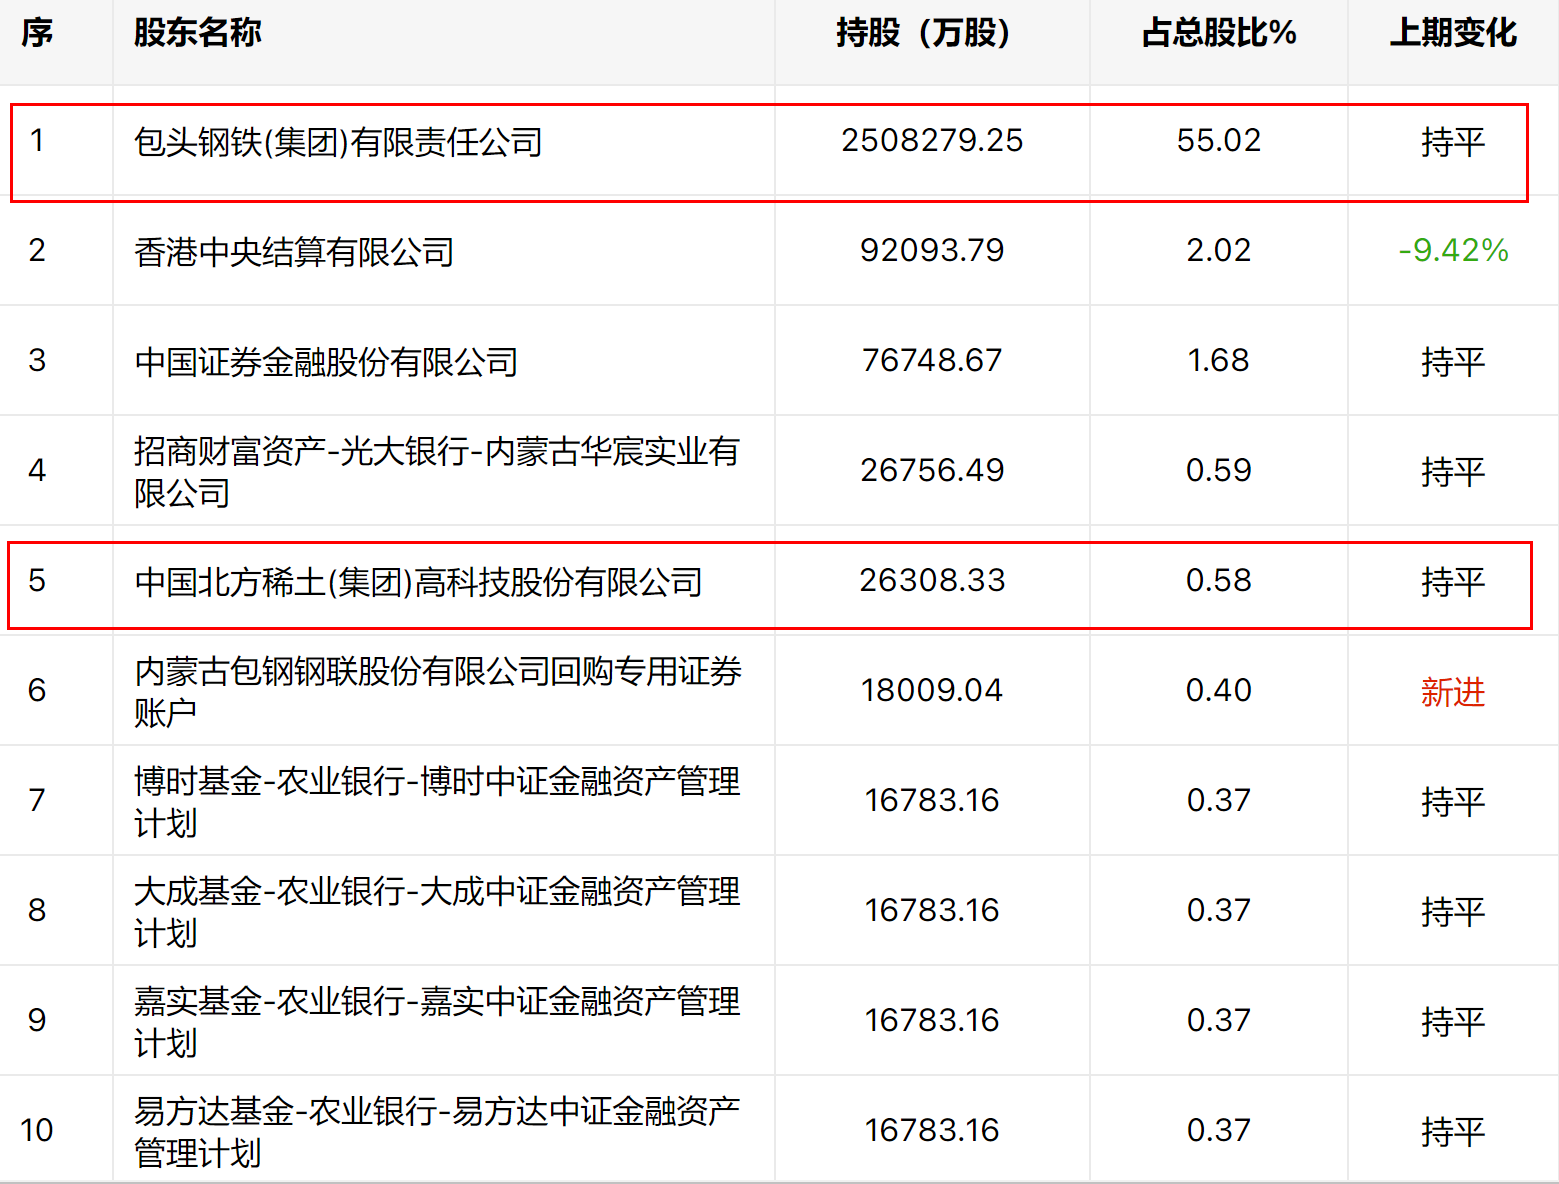Select 博时基金-农业银行 shareholder name

[437, 801]
